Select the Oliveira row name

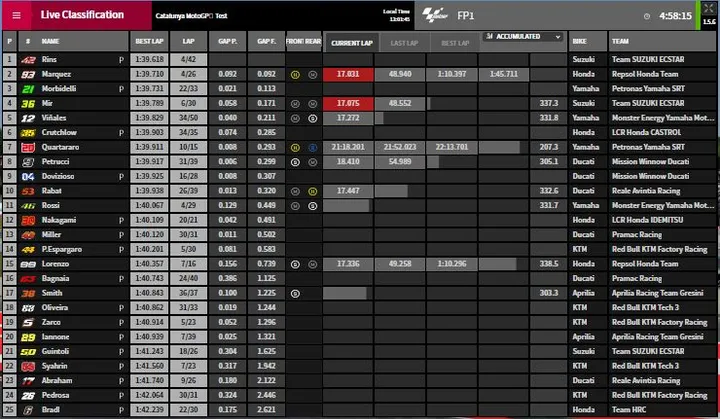click(x=55, y=307)
